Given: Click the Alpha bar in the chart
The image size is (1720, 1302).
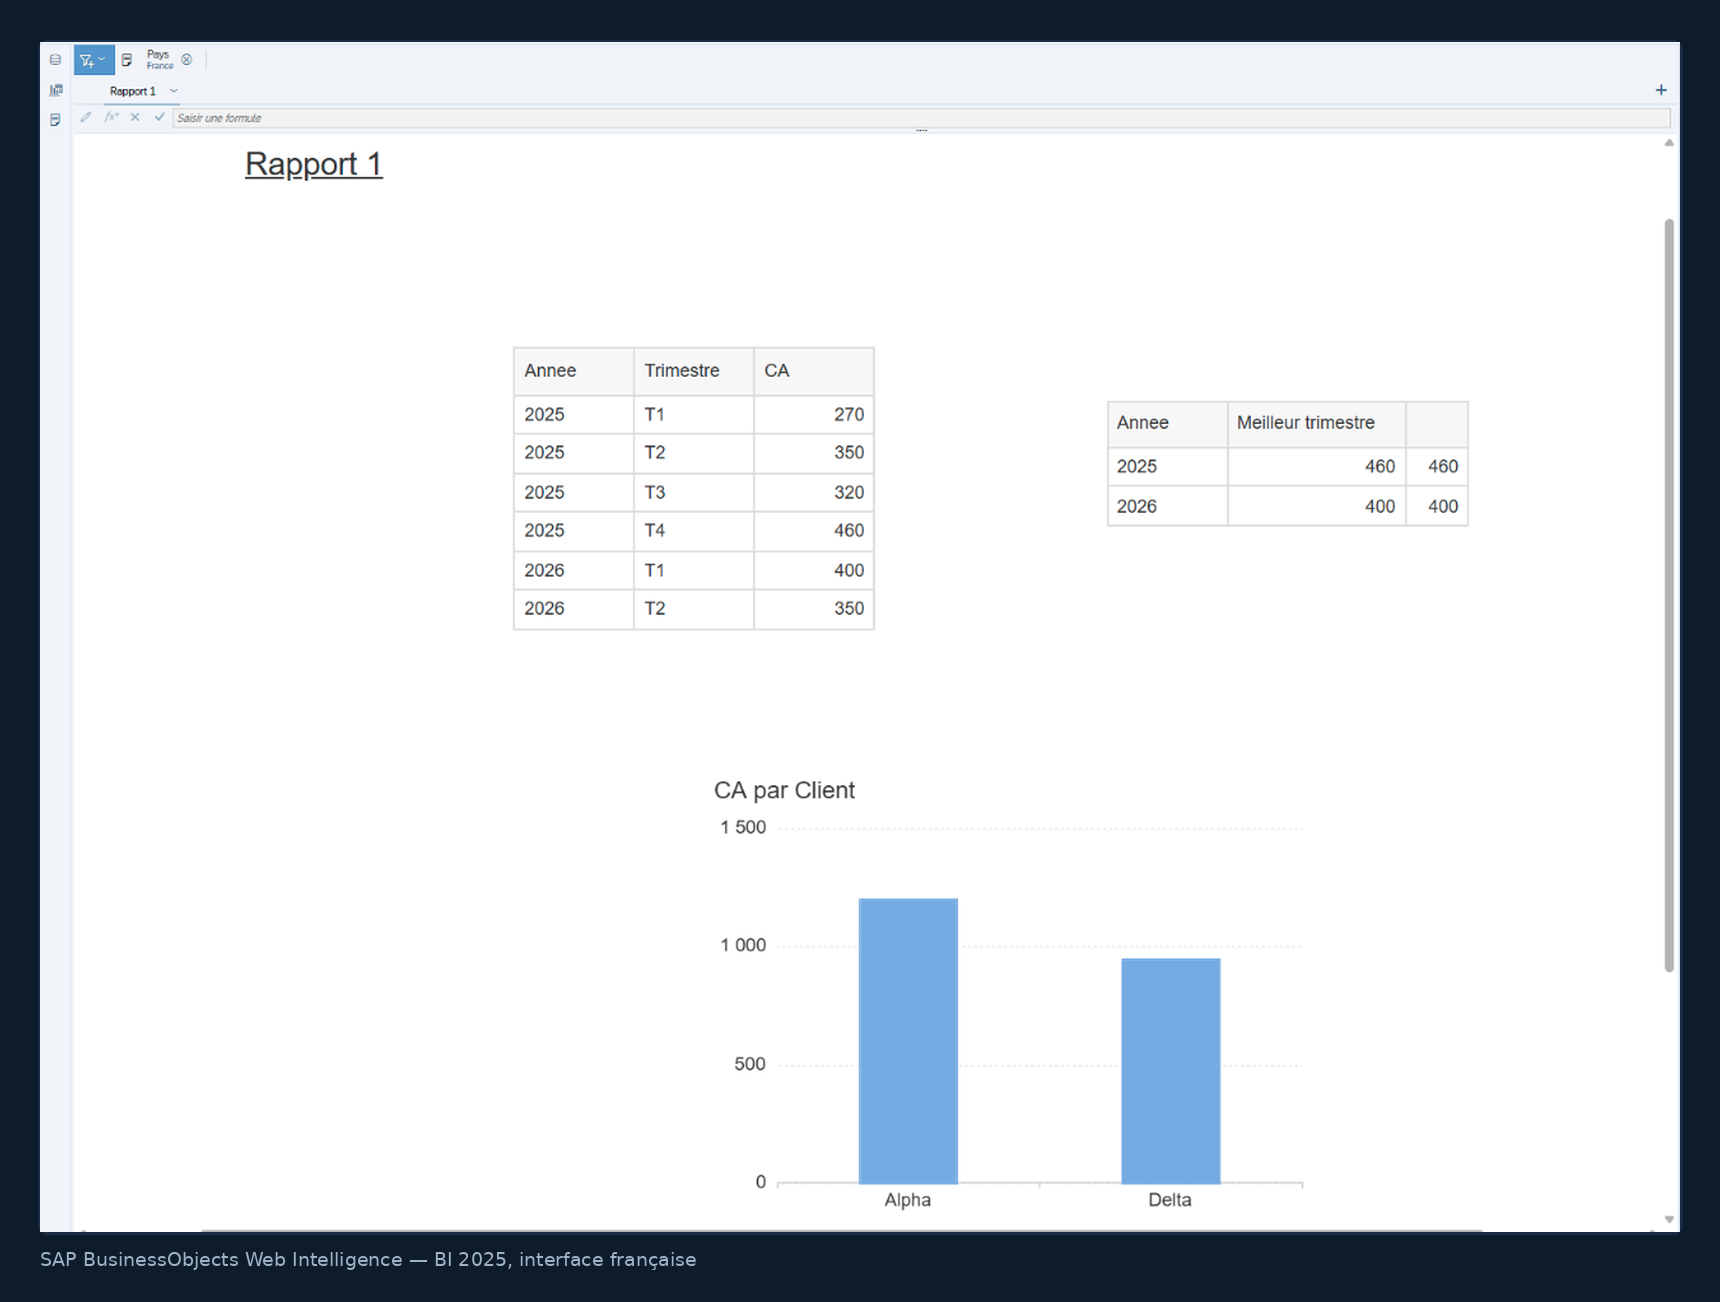Looking at the screenshot, I should [908, 1041].
